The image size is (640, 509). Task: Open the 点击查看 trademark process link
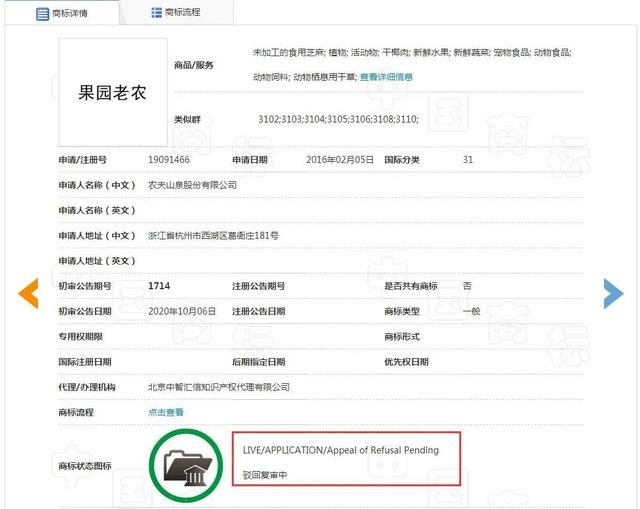pos(166,412)
